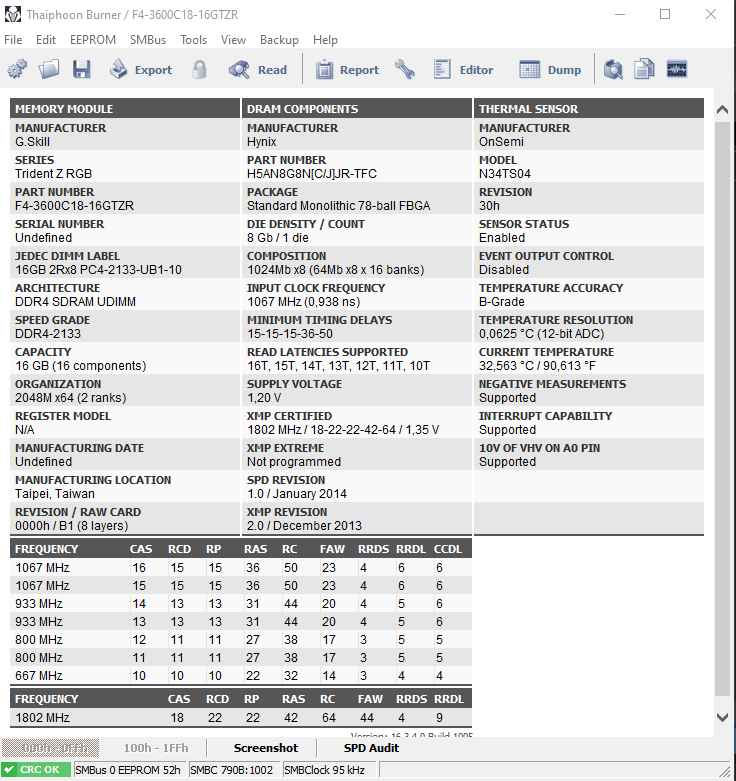Click the 1802 MHz XMP frequency row
The width and height of the screenshot is (736, 781).
pyautogui.click(x=241, y=718)
